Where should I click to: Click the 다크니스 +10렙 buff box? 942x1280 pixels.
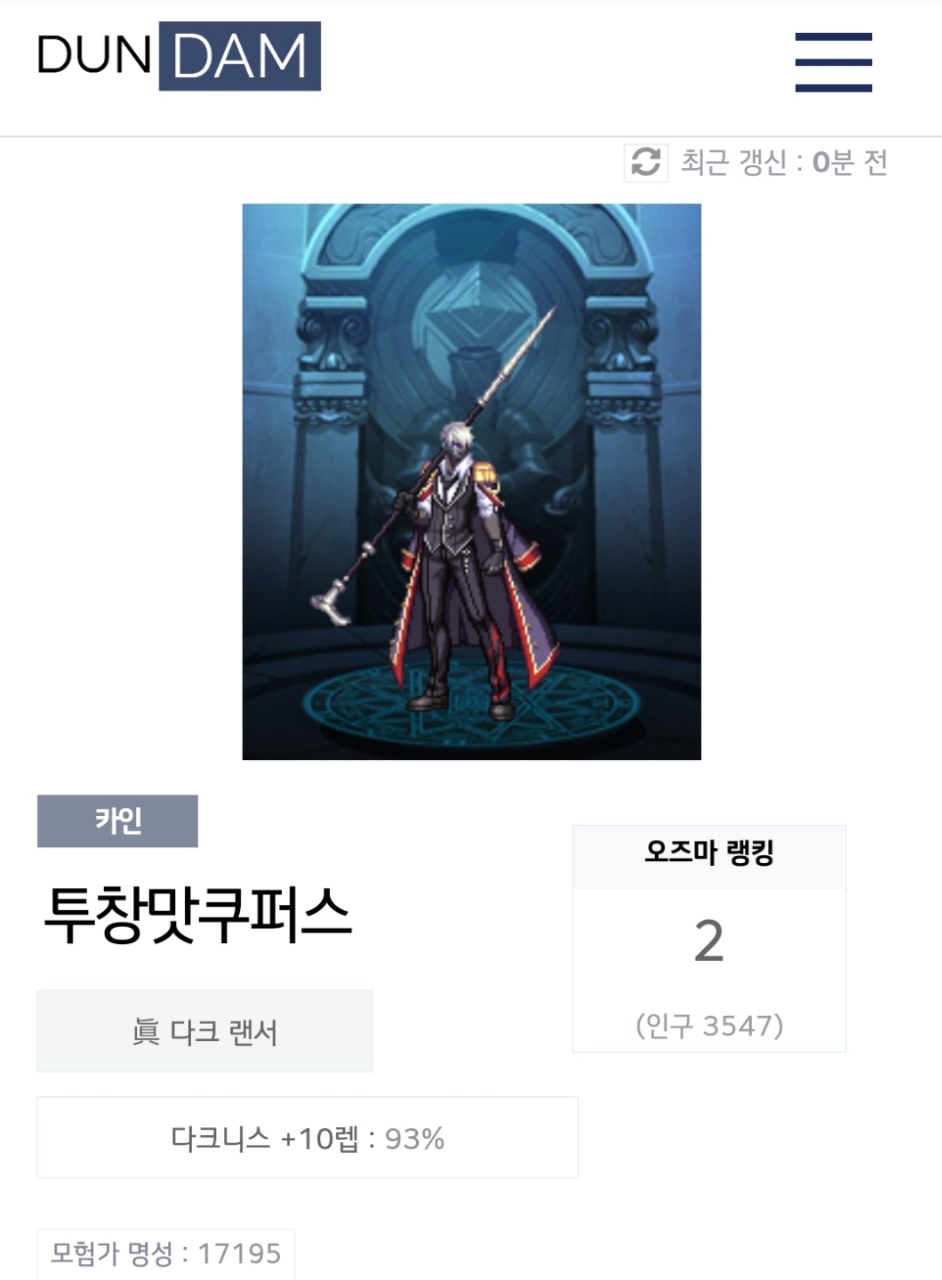coord(308,1137)
